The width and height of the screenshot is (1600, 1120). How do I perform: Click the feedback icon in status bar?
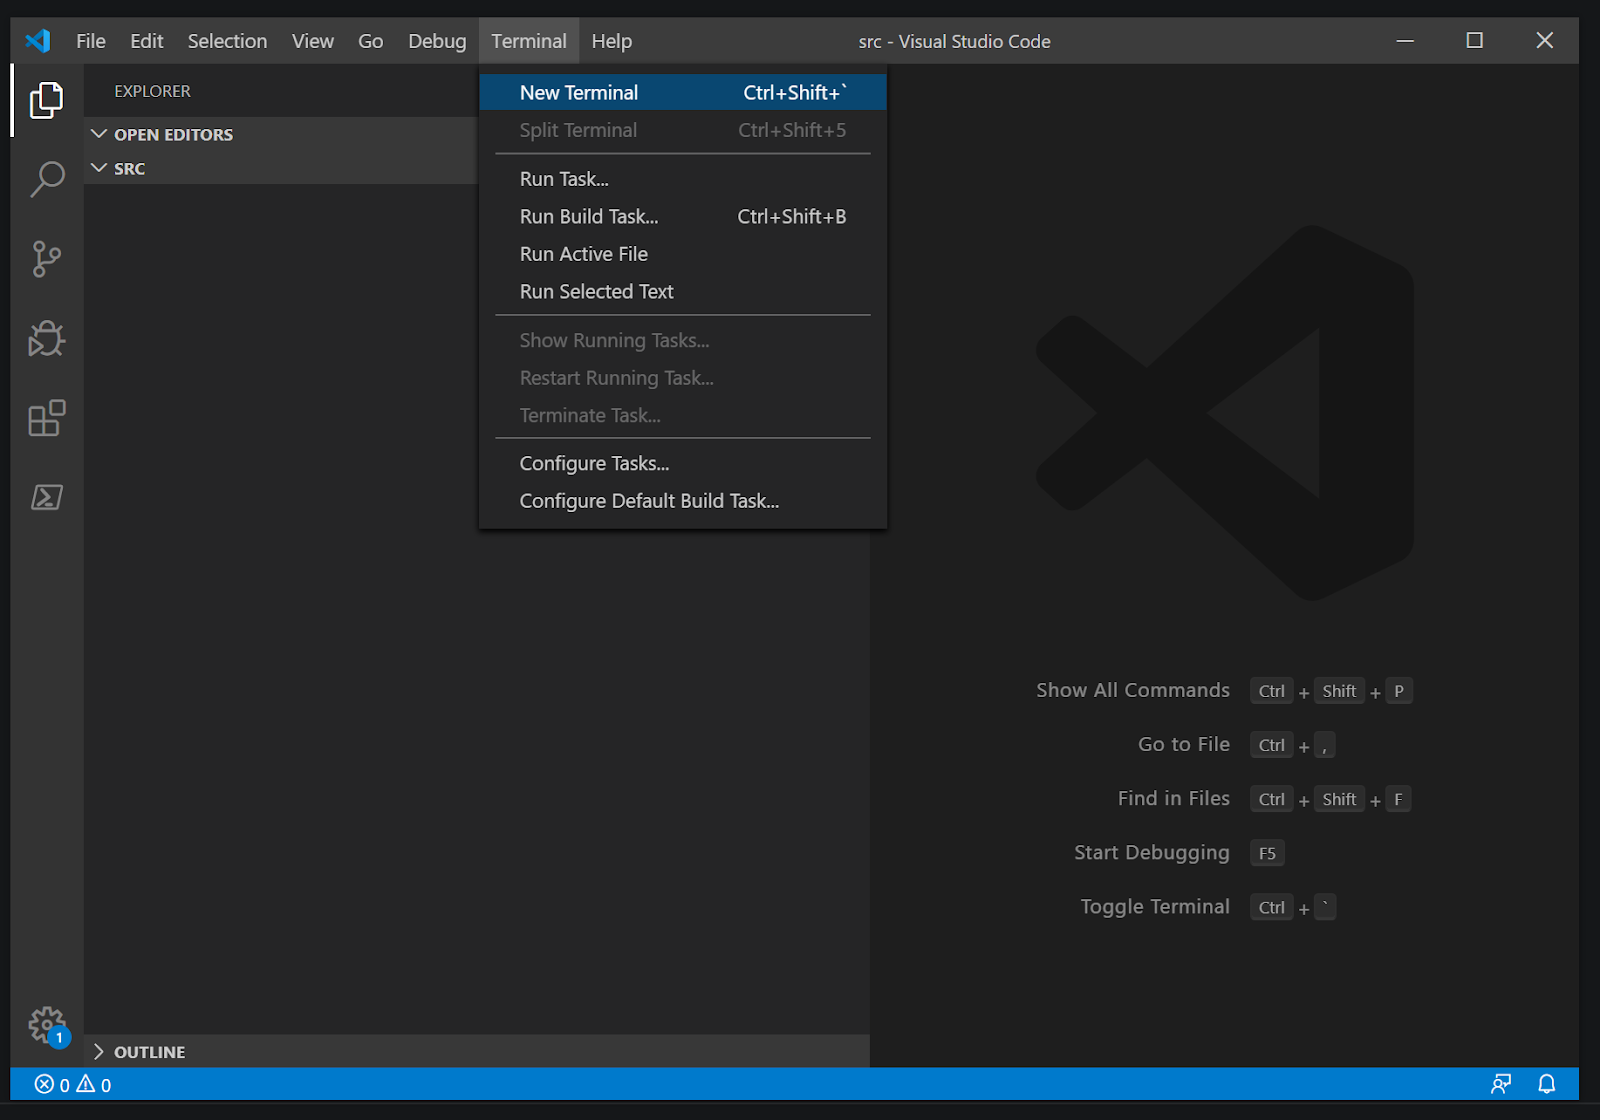click(1500, 1084)
